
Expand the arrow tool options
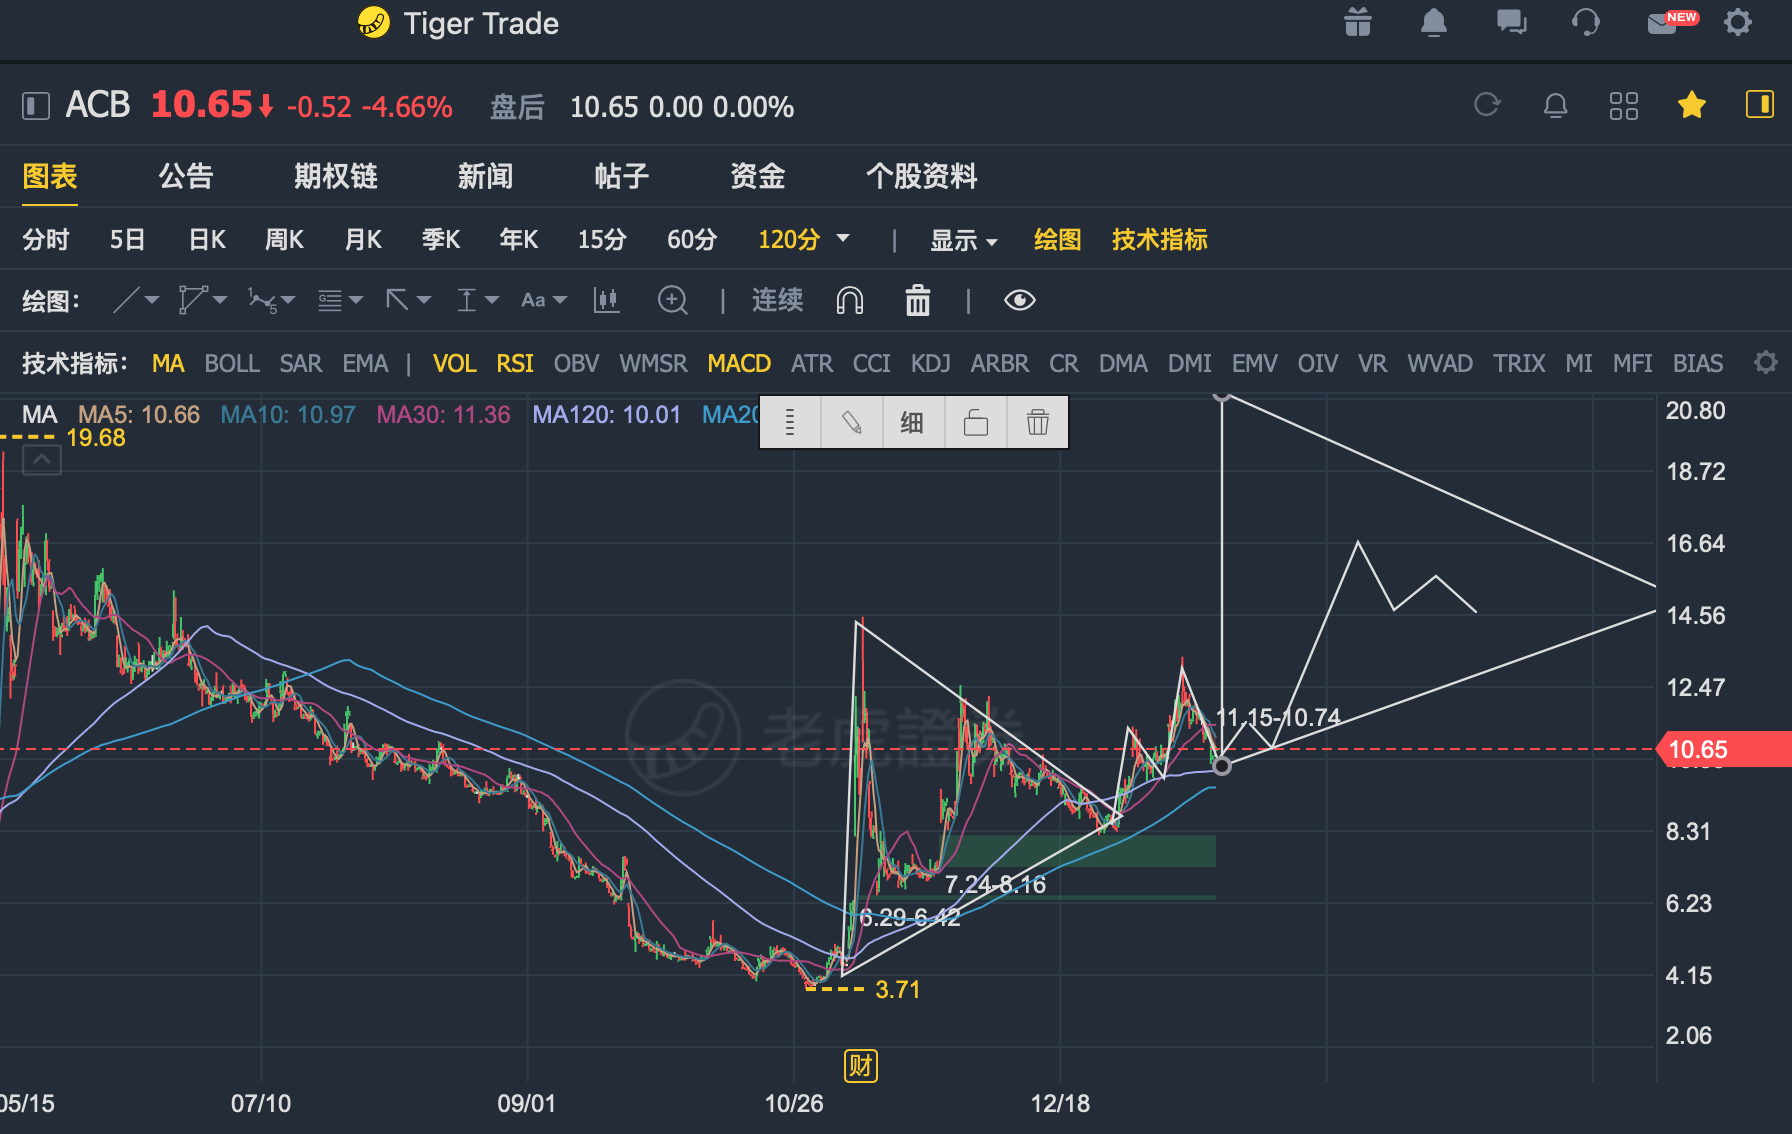(424, 300)
